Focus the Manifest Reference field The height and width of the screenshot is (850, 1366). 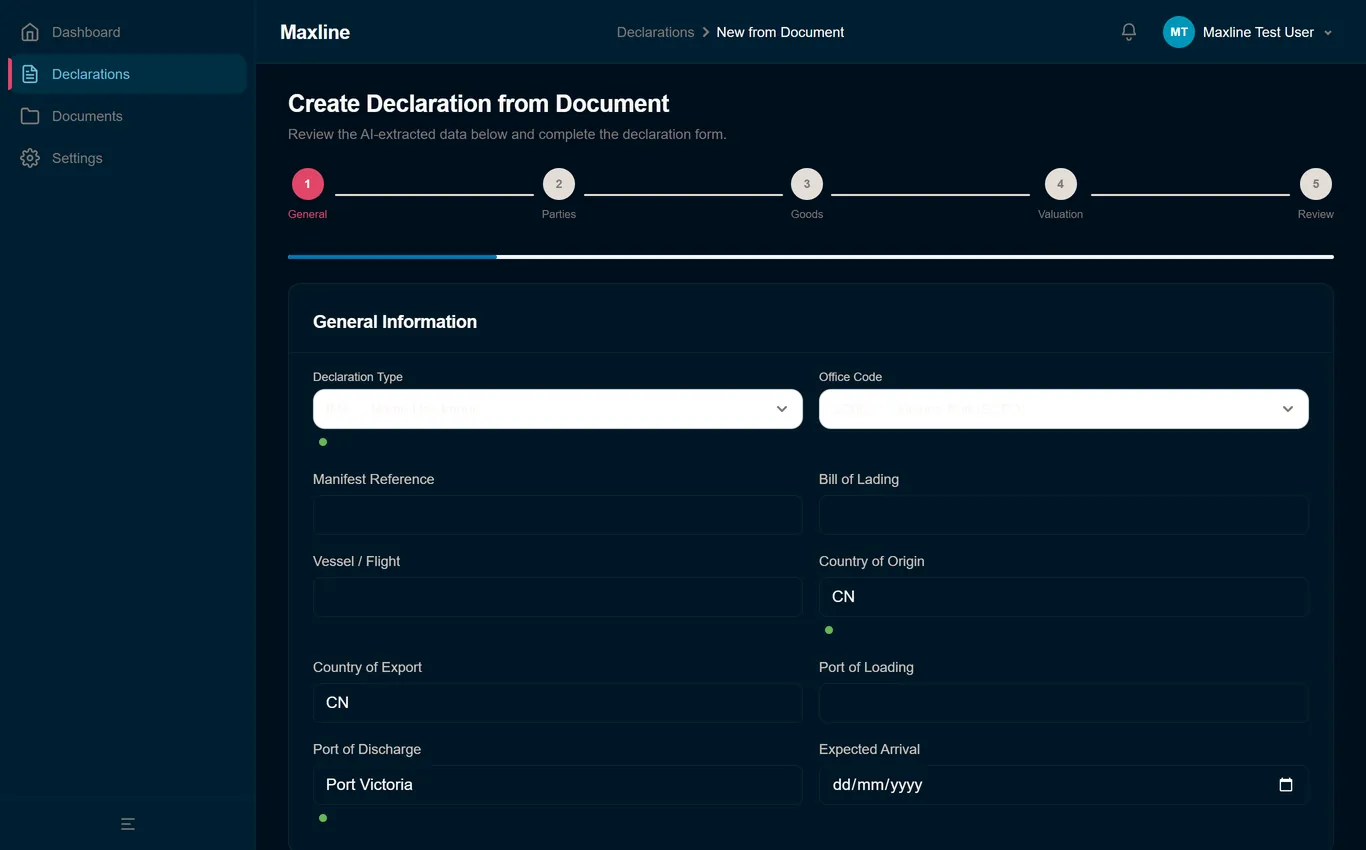point(558,515)
